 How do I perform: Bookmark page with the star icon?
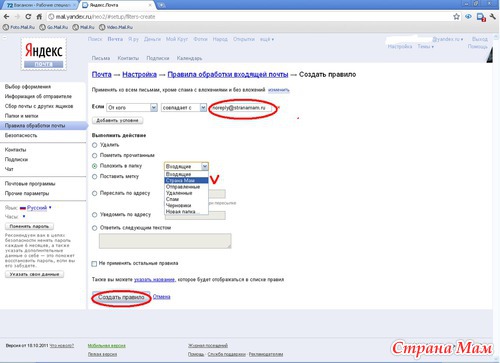456,17
